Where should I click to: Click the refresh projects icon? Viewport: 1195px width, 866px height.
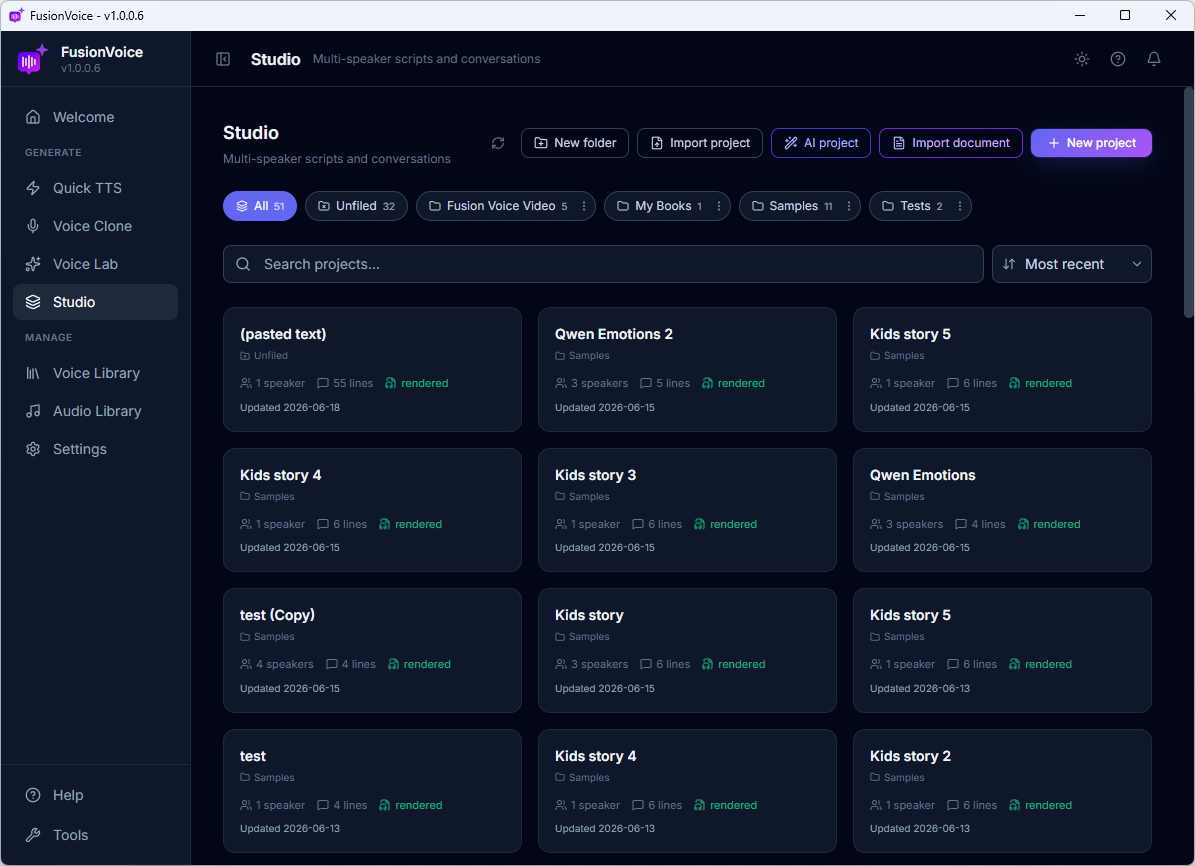click(x=498, y=143)
